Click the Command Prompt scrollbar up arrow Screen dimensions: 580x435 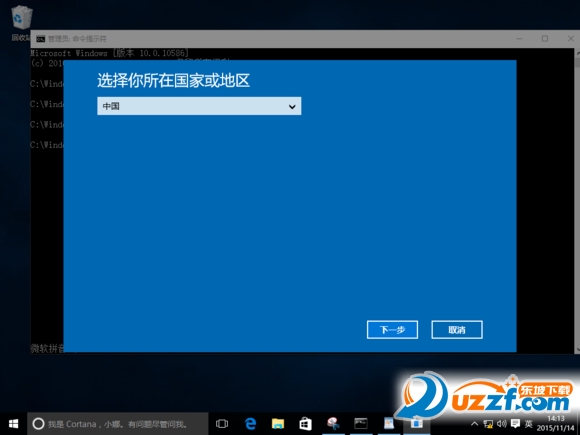[x=577, y=53]
